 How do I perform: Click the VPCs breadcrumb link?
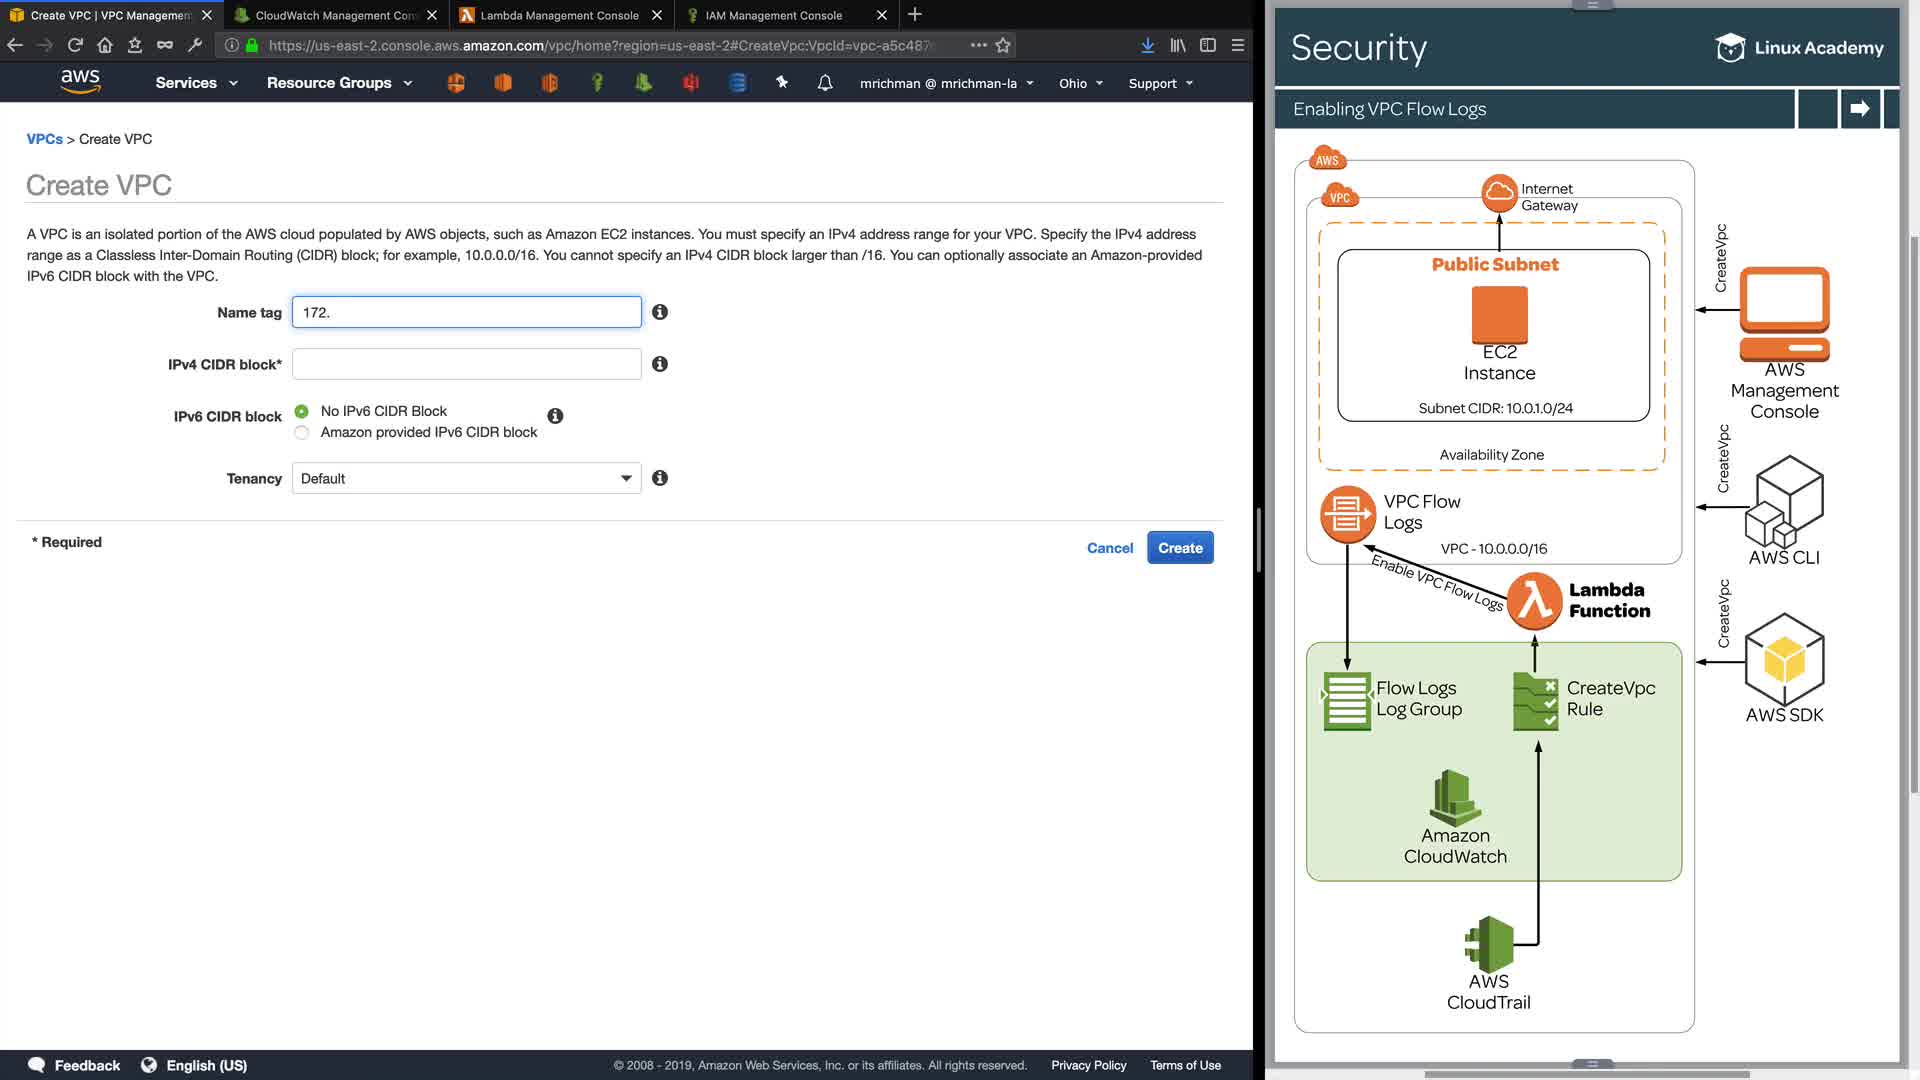click(44, 139)
